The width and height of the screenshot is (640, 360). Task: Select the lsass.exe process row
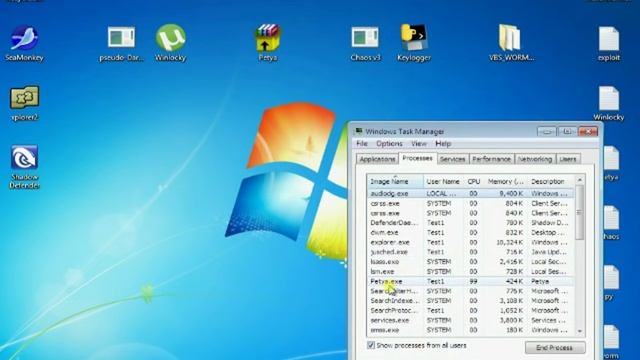[471, 262]
